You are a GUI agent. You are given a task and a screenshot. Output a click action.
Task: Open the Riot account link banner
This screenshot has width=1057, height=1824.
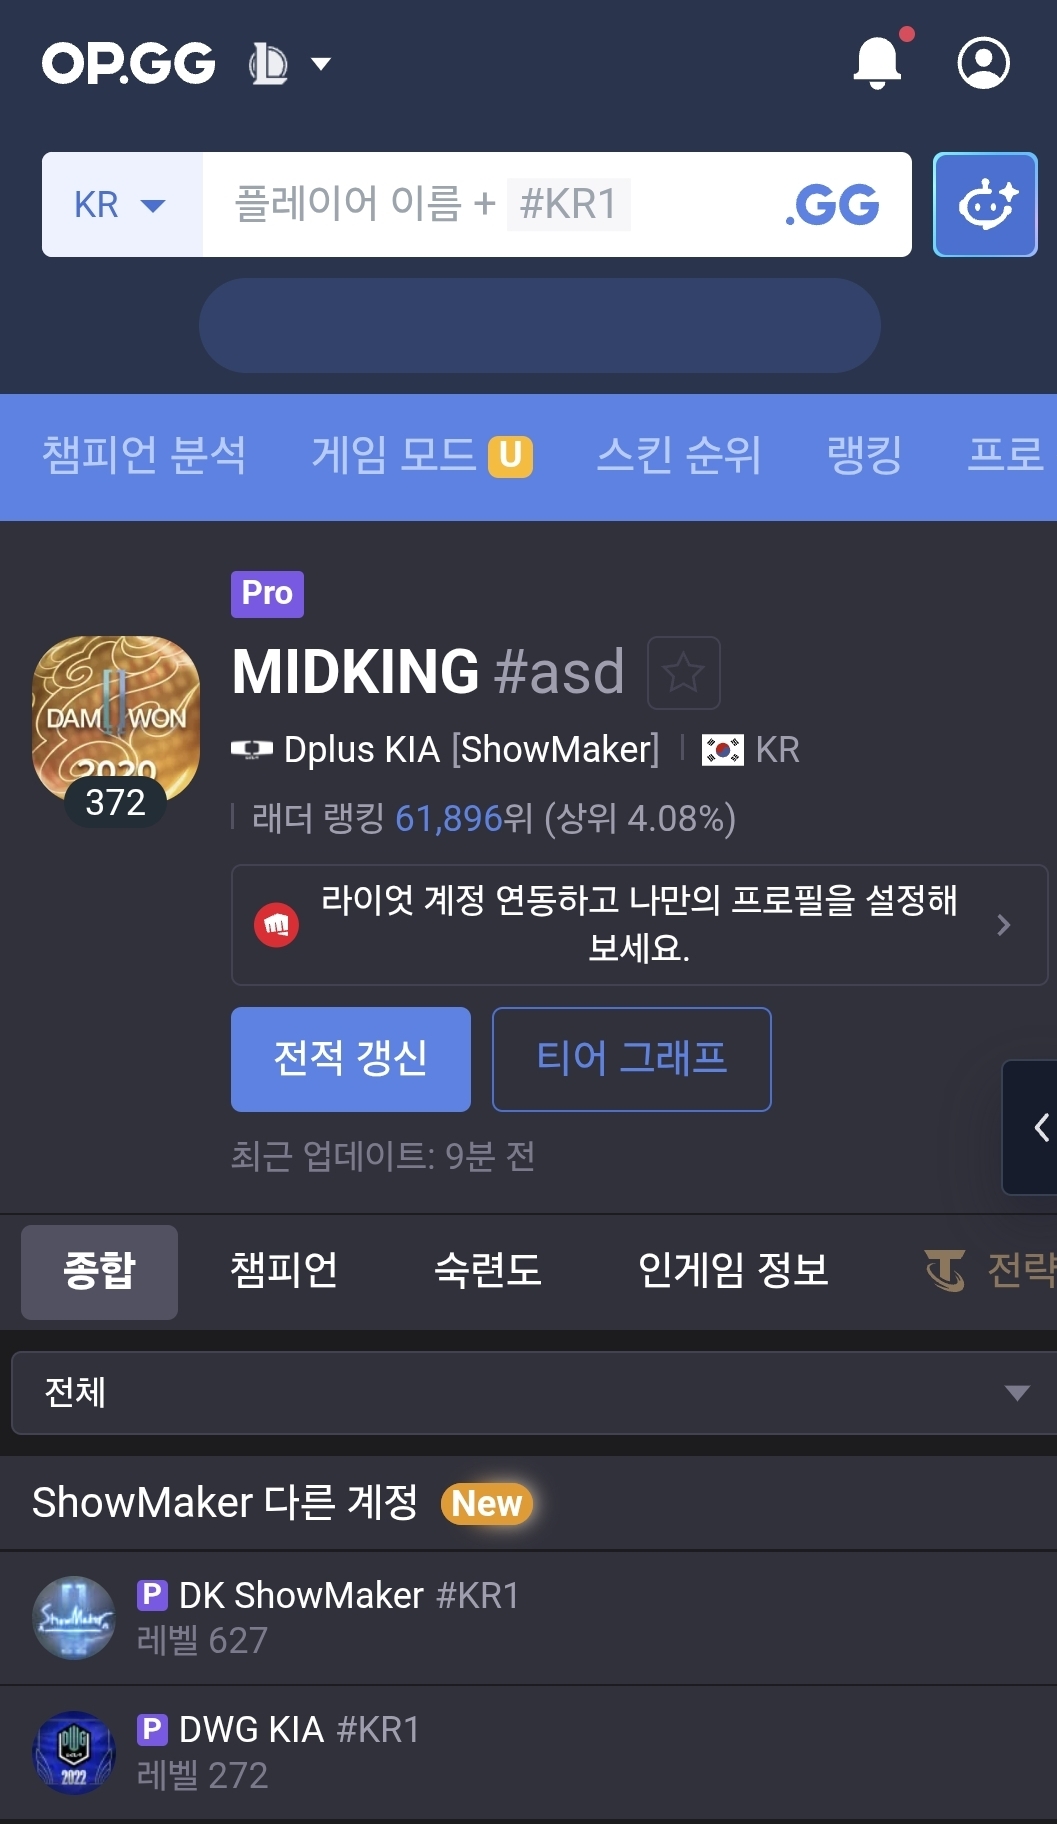639,925
